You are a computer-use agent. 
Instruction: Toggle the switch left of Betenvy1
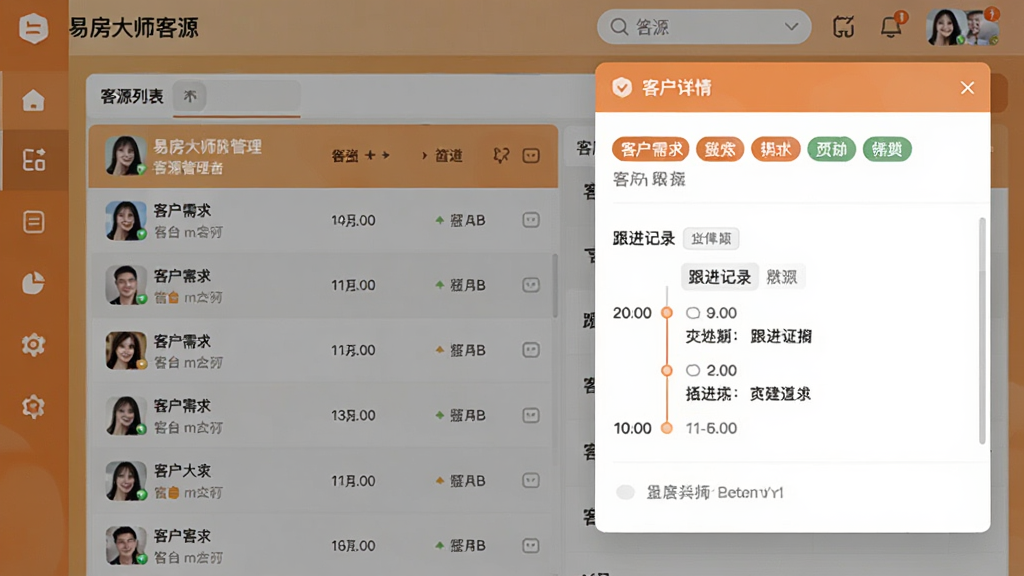[x=626, y=492]
